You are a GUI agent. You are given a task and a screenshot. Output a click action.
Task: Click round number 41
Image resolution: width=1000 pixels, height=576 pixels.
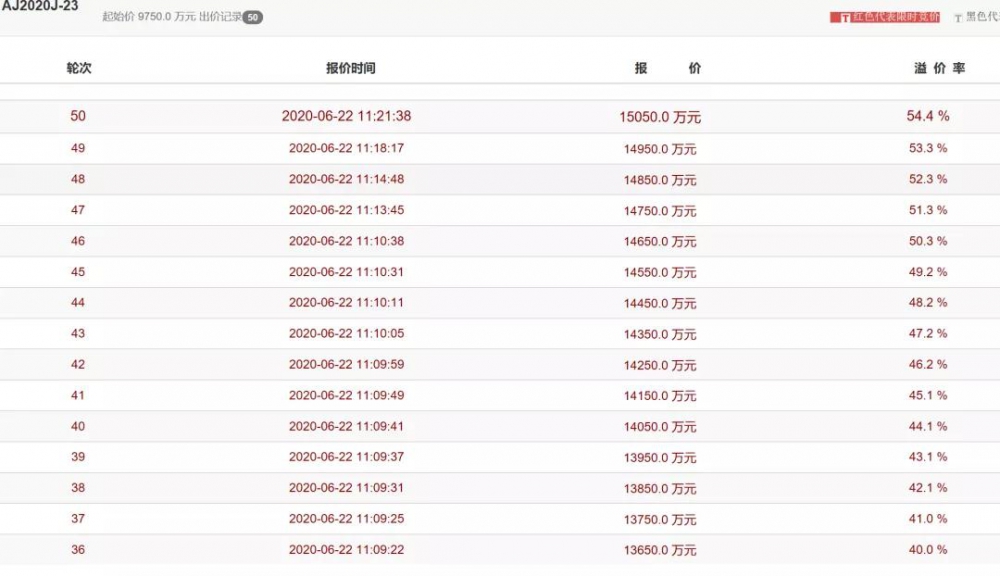78,395
